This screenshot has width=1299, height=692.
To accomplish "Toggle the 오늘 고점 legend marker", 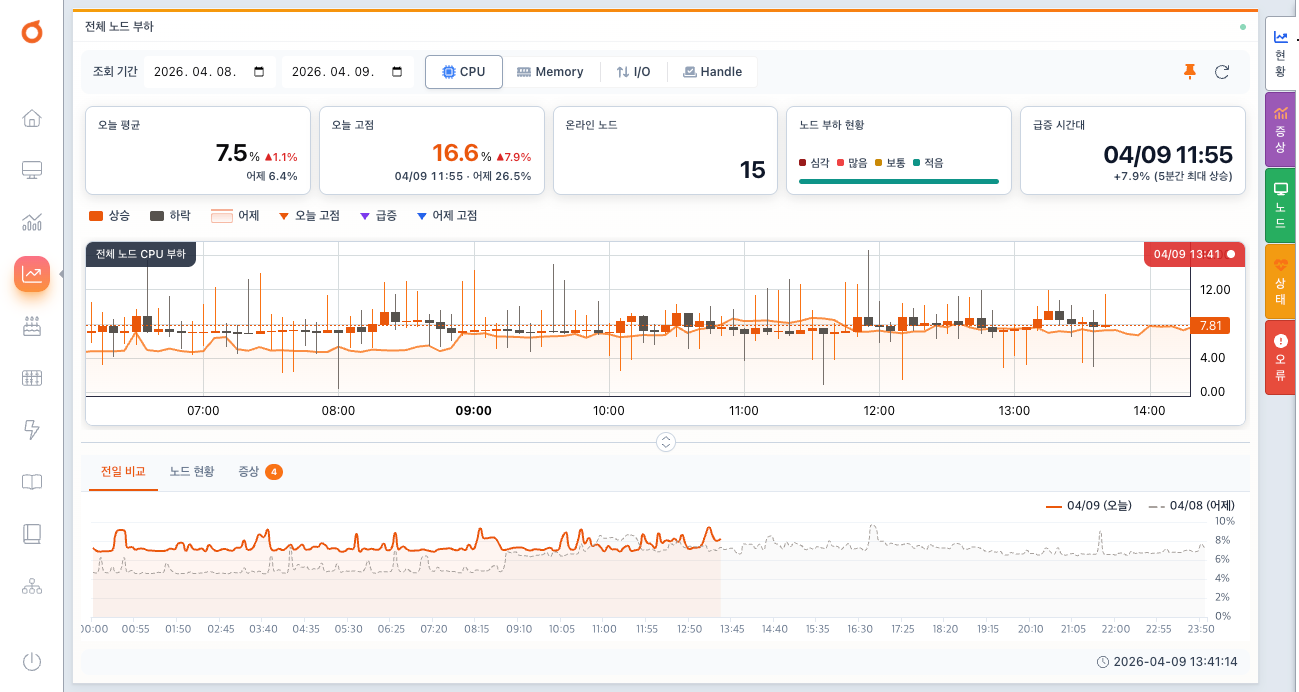I will pyautogui.click(x=309, y=216).
